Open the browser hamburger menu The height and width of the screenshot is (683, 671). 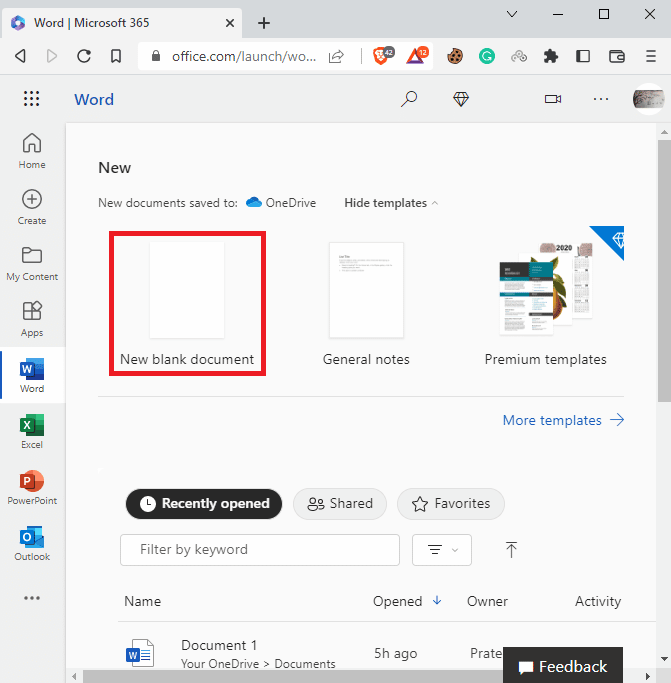[651, 56]
